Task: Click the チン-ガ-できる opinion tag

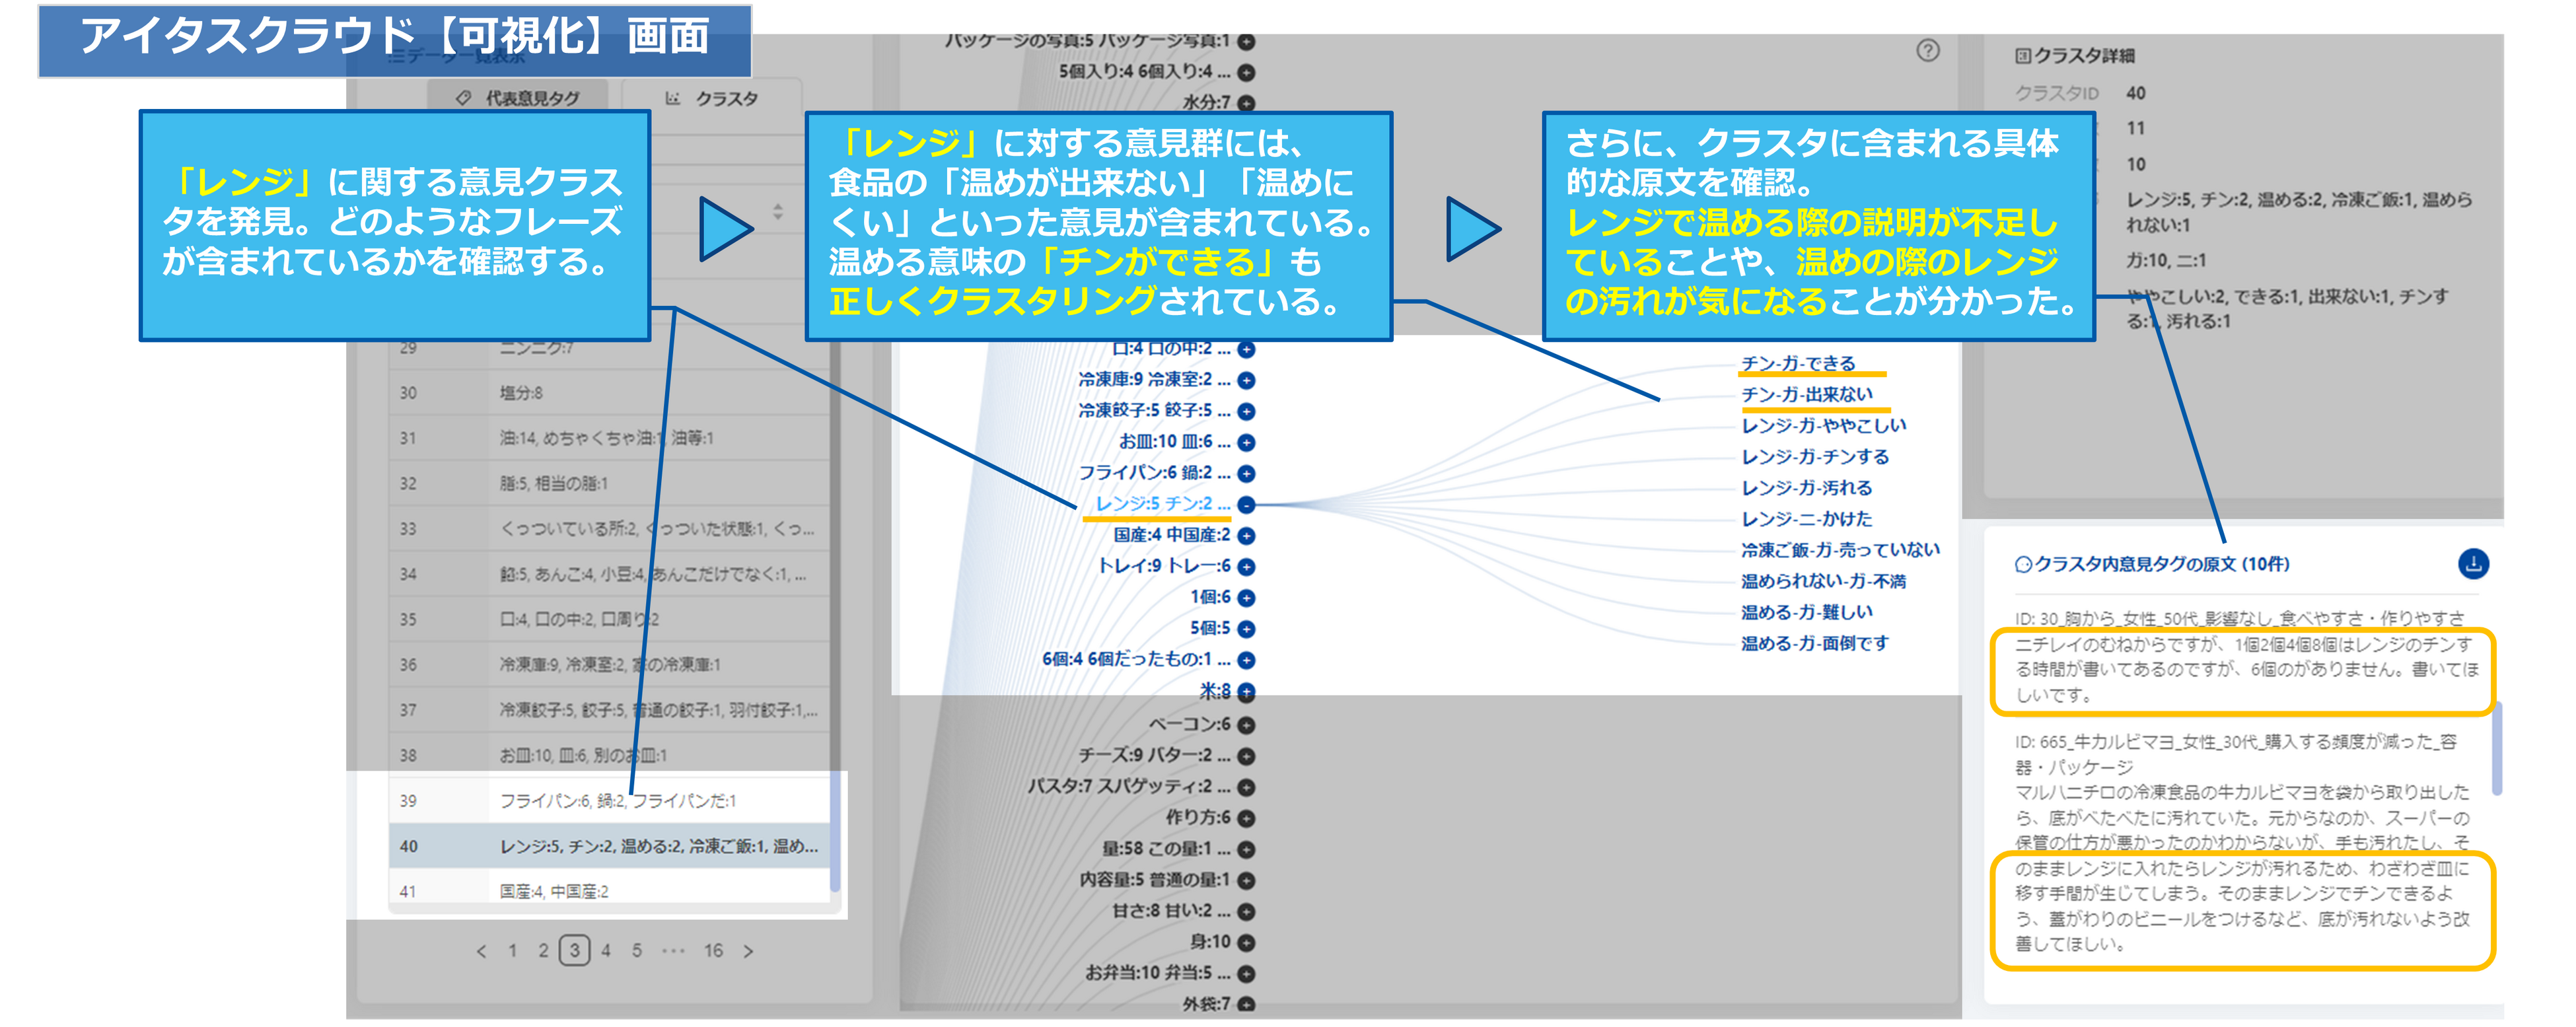Action: coord(1798,363)
